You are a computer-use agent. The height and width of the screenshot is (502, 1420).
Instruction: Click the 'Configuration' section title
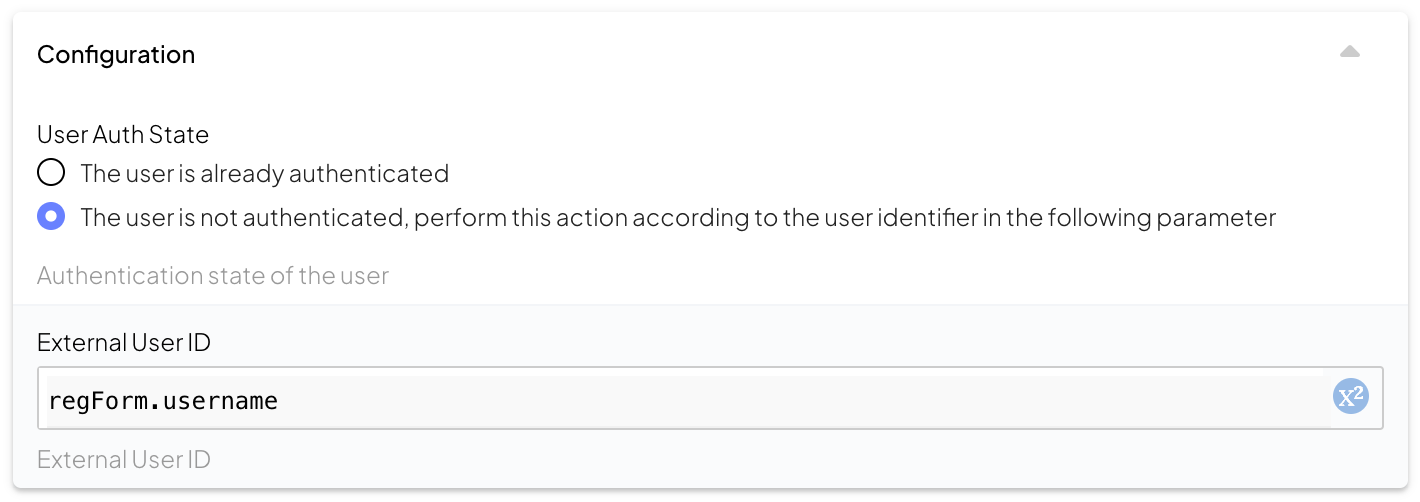(x=116, y=55)
